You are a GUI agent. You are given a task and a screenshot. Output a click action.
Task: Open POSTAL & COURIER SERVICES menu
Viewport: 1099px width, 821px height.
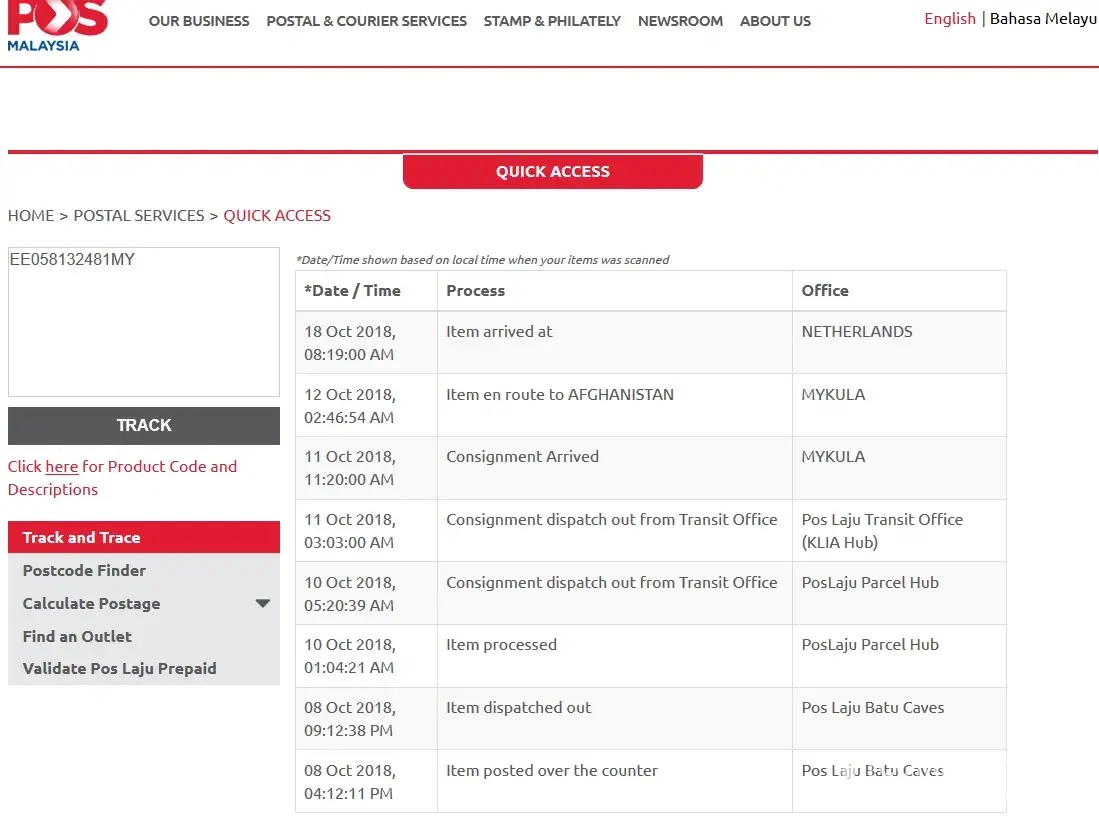pyautogui.click(x=366, y=21)
